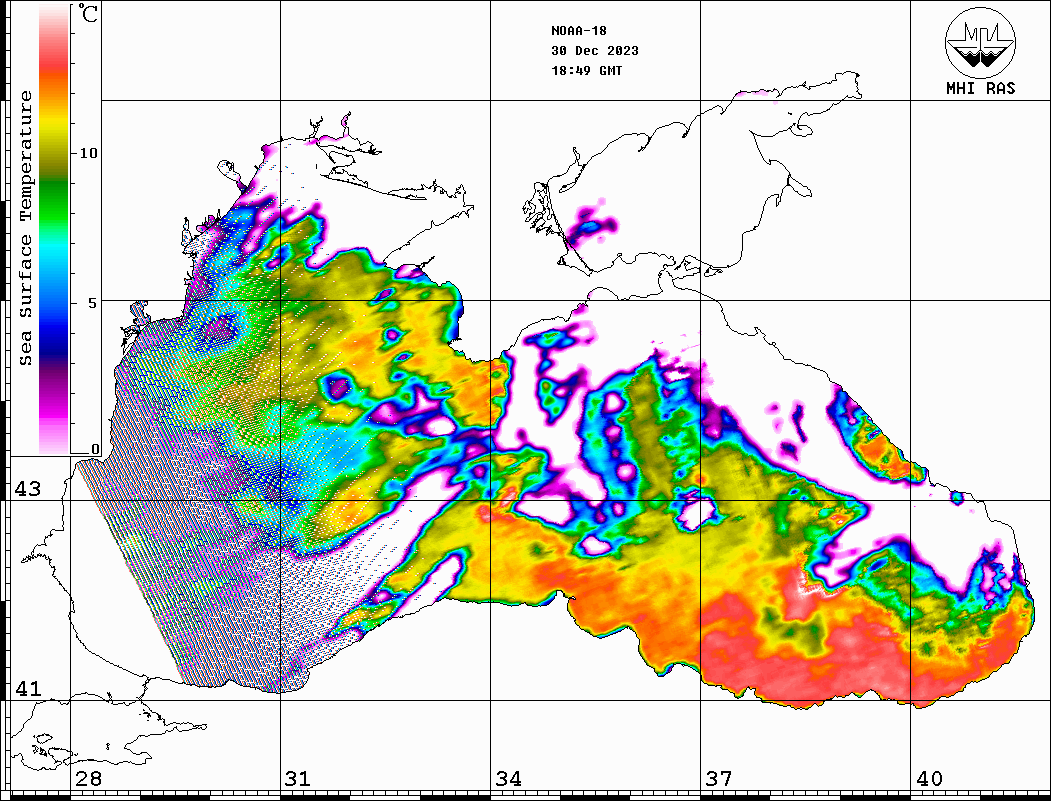Click the °C unit label on legend
The image size is (1051, 801).
(x=88, y=13)
